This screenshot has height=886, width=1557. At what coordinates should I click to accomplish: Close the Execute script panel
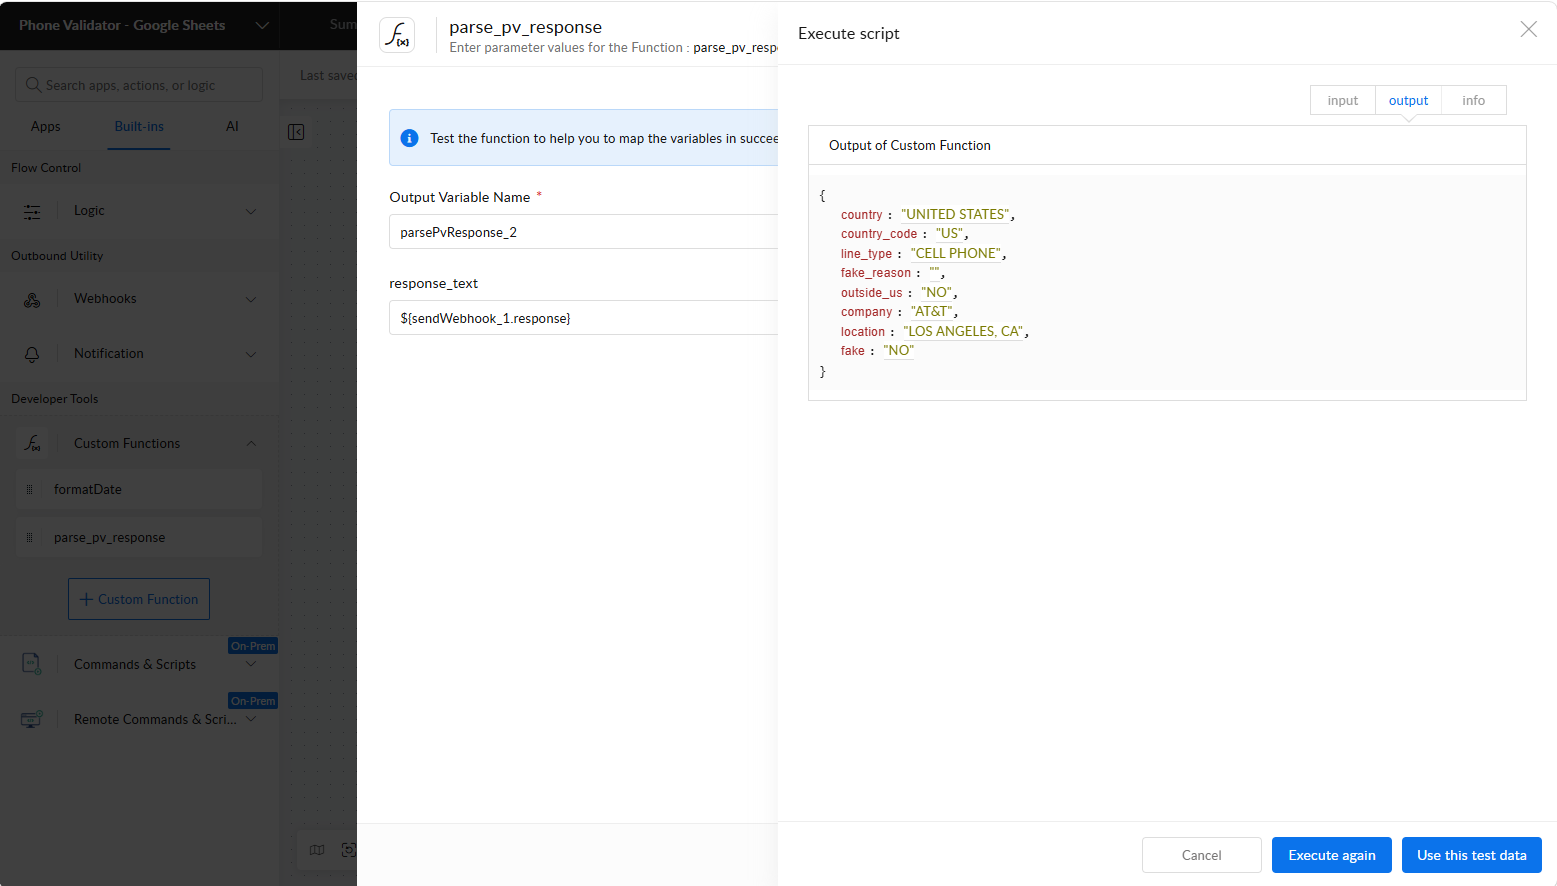pyautogui.click(x=1528, y=29)
